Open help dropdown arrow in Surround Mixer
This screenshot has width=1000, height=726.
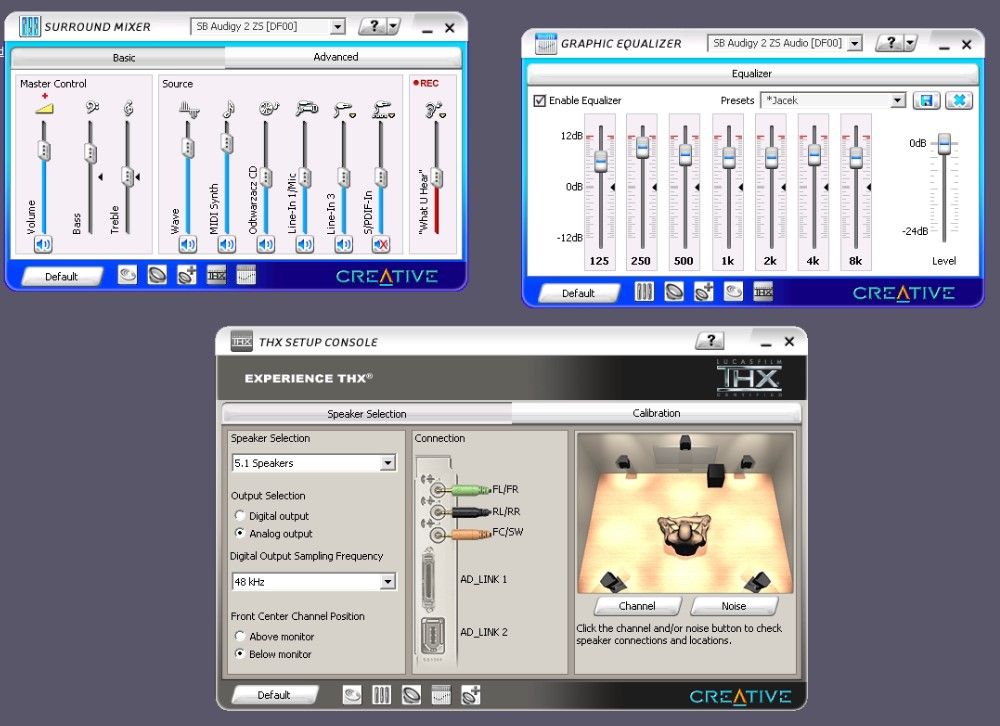(393, 26)
